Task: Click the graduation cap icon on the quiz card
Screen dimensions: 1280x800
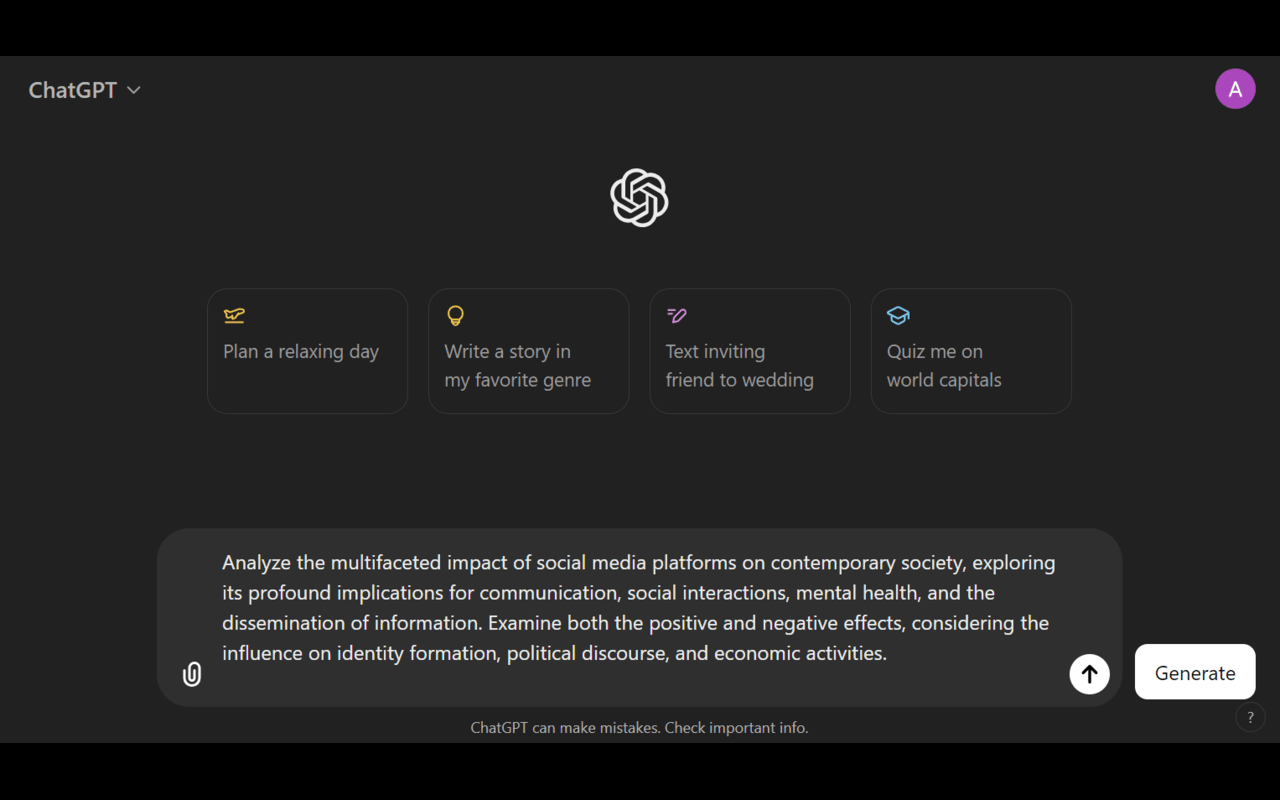Action: click(x=898, y=316)
